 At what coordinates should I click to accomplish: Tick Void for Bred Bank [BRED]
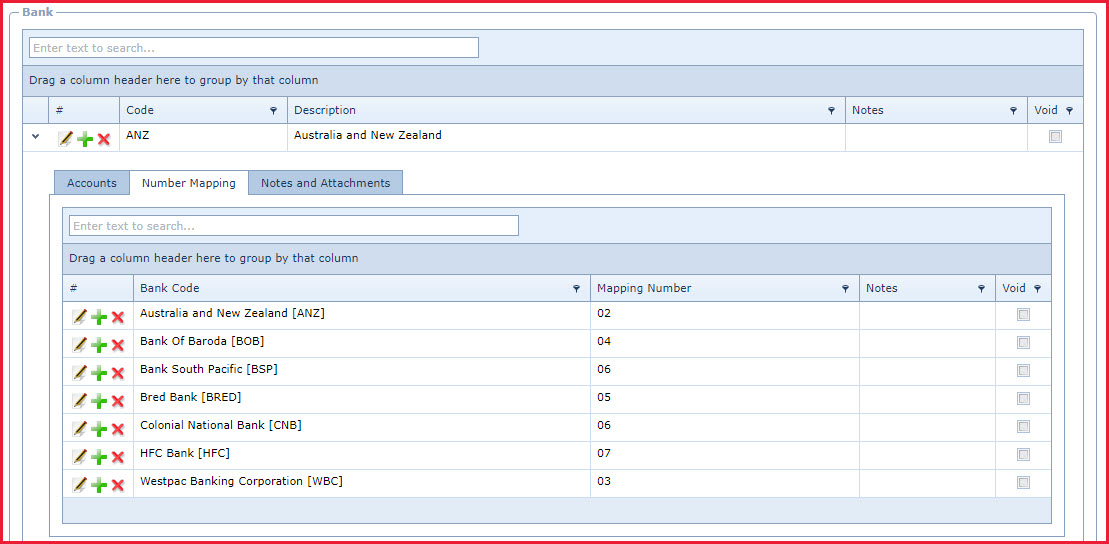pos(1023,398)
